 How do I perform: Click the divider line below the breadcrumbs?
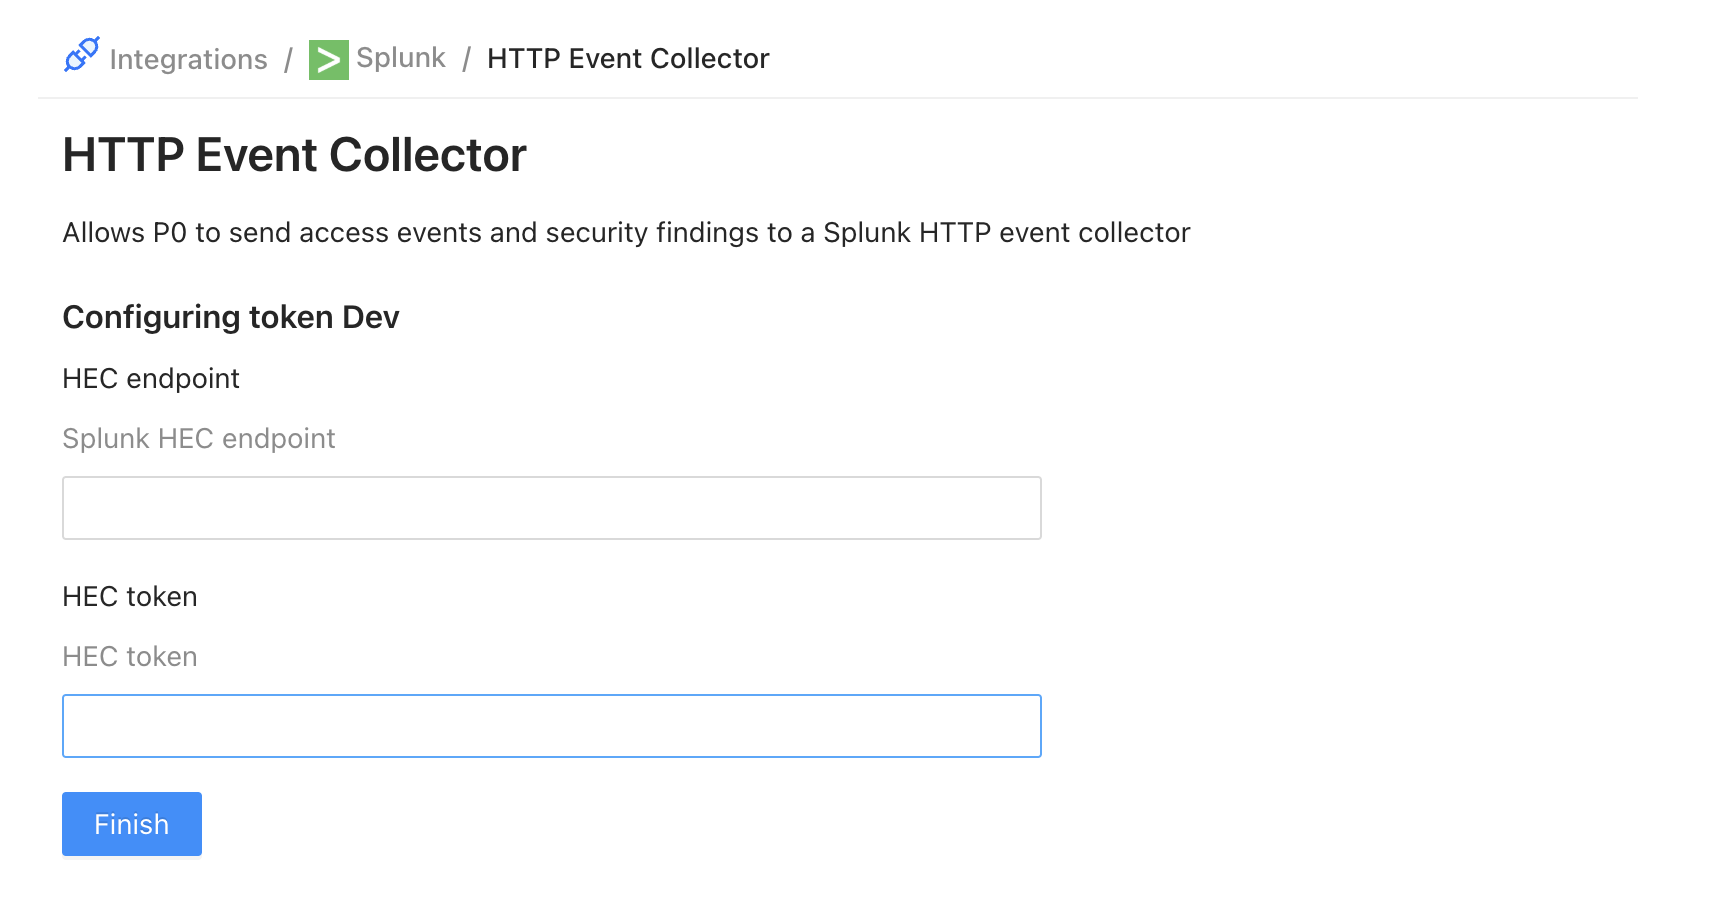[x=837, y=98]
